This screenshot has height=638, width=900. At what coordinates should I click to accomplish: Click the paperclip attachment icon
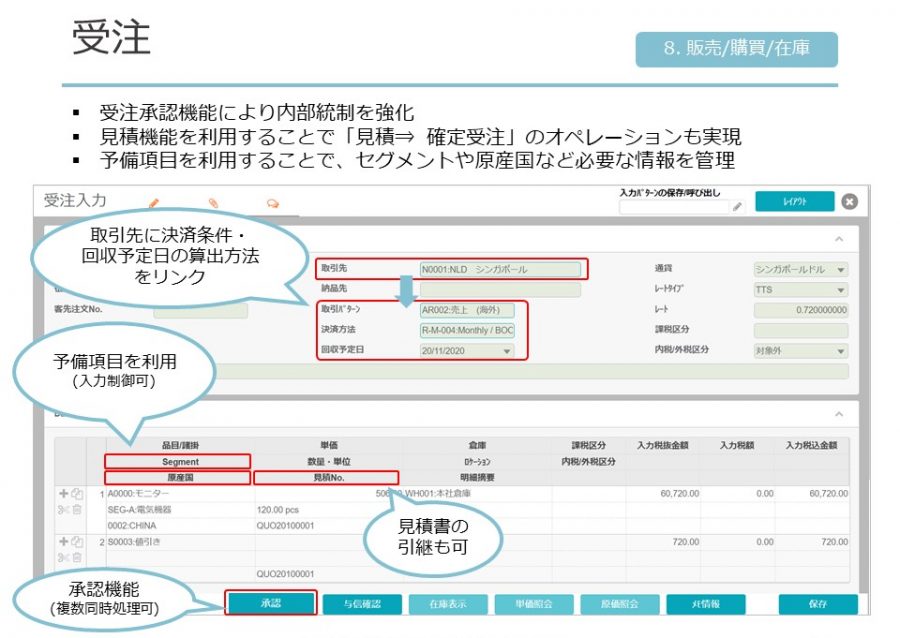click(x=213, y=203)
